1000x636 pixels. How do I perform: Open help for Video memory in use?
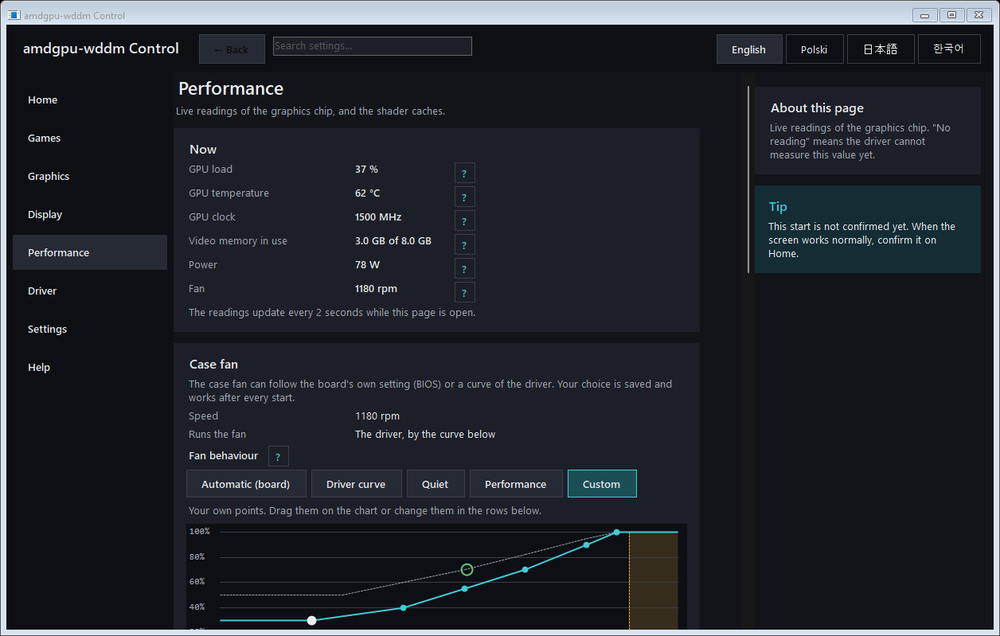pyautogui.click(x=464, y=245)
